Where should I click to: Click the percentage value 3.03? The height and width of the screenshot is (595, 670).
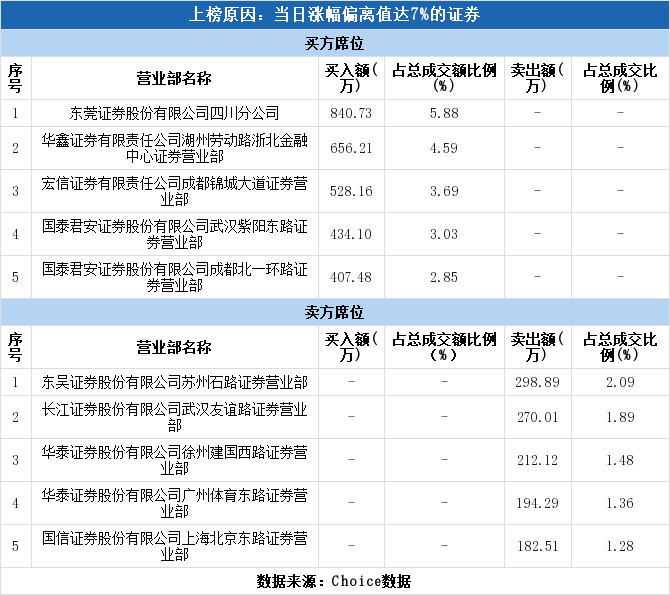click(x=444, y=234)
